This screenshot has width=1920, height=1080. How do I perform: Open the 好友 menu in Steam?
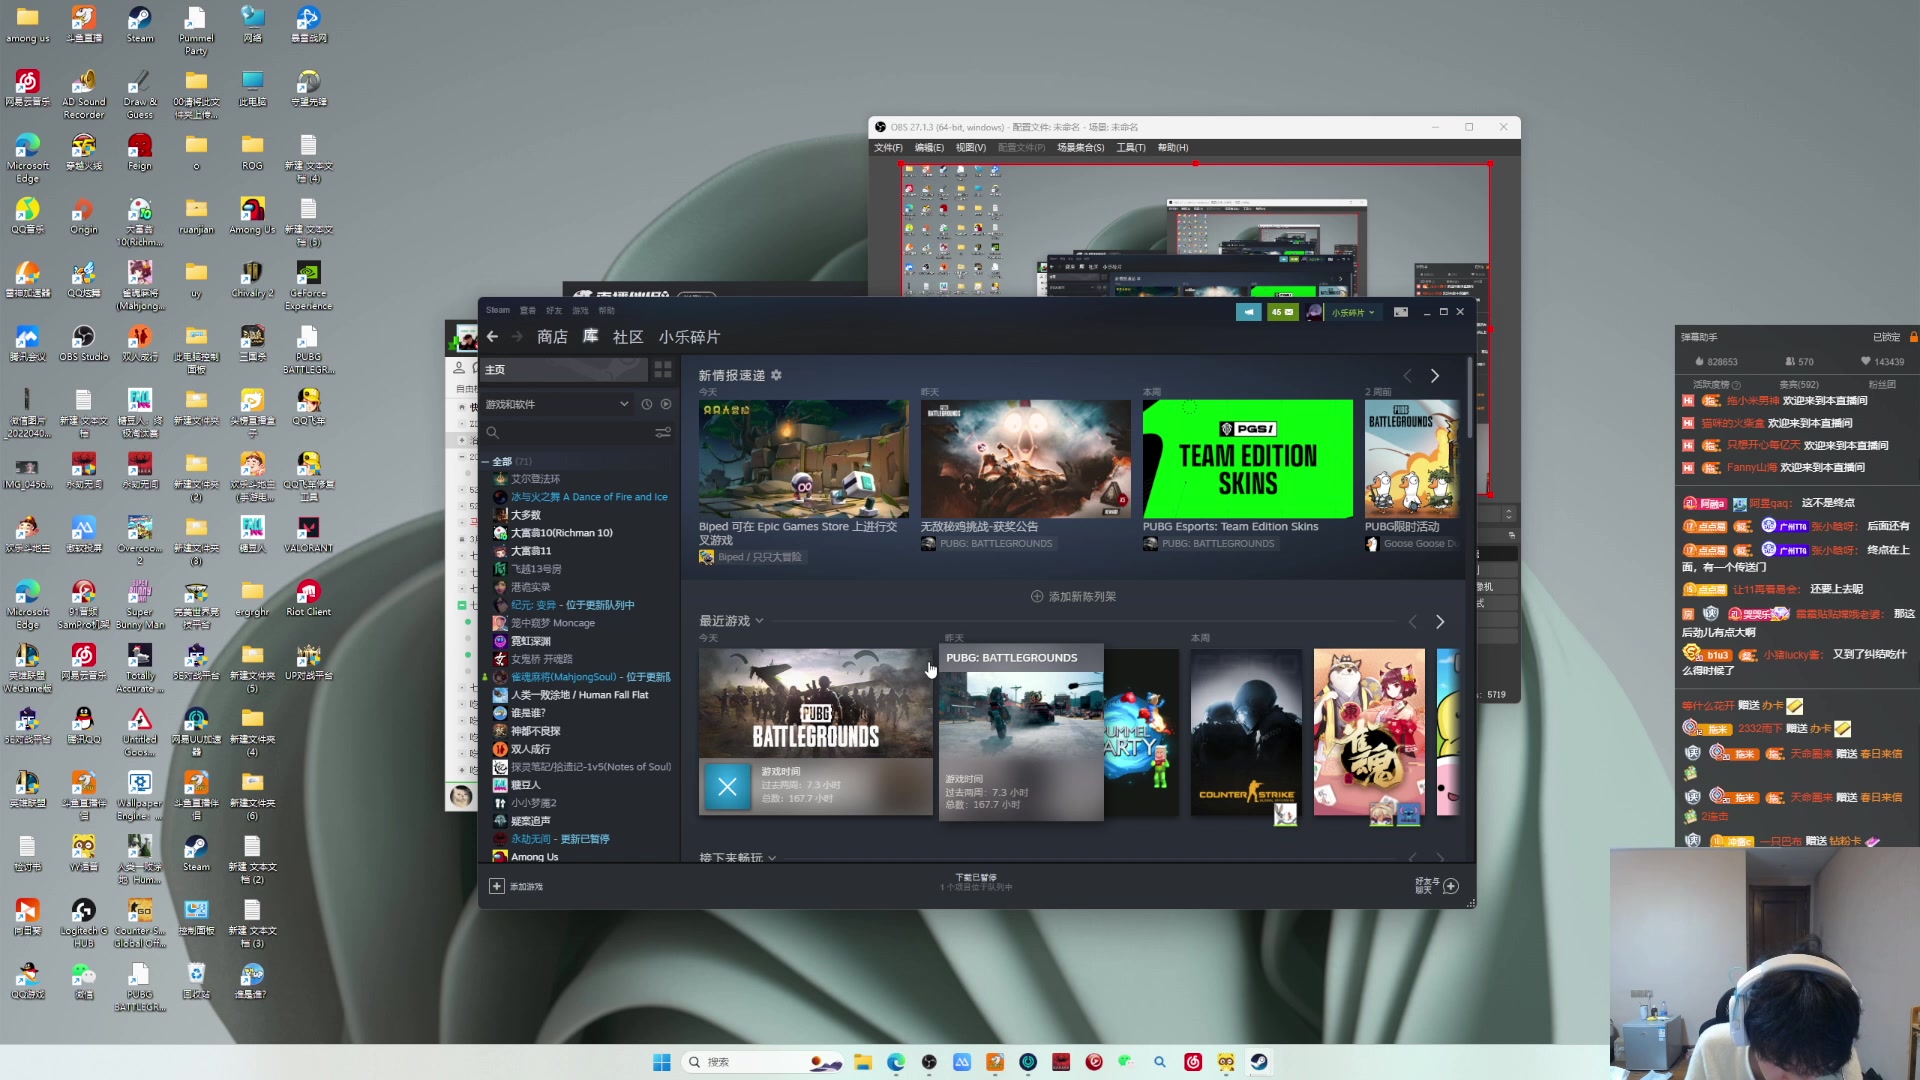pyautogui.click(x=554, y=310)
